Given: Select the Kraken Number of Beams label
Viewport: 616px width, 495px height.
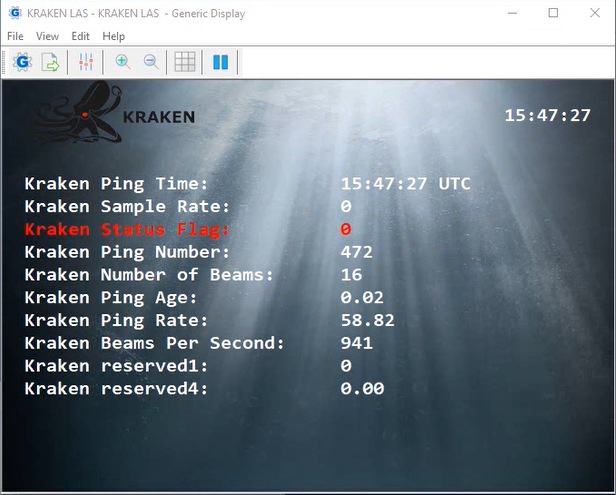Looking at the screenshot, I should (148, 275).
